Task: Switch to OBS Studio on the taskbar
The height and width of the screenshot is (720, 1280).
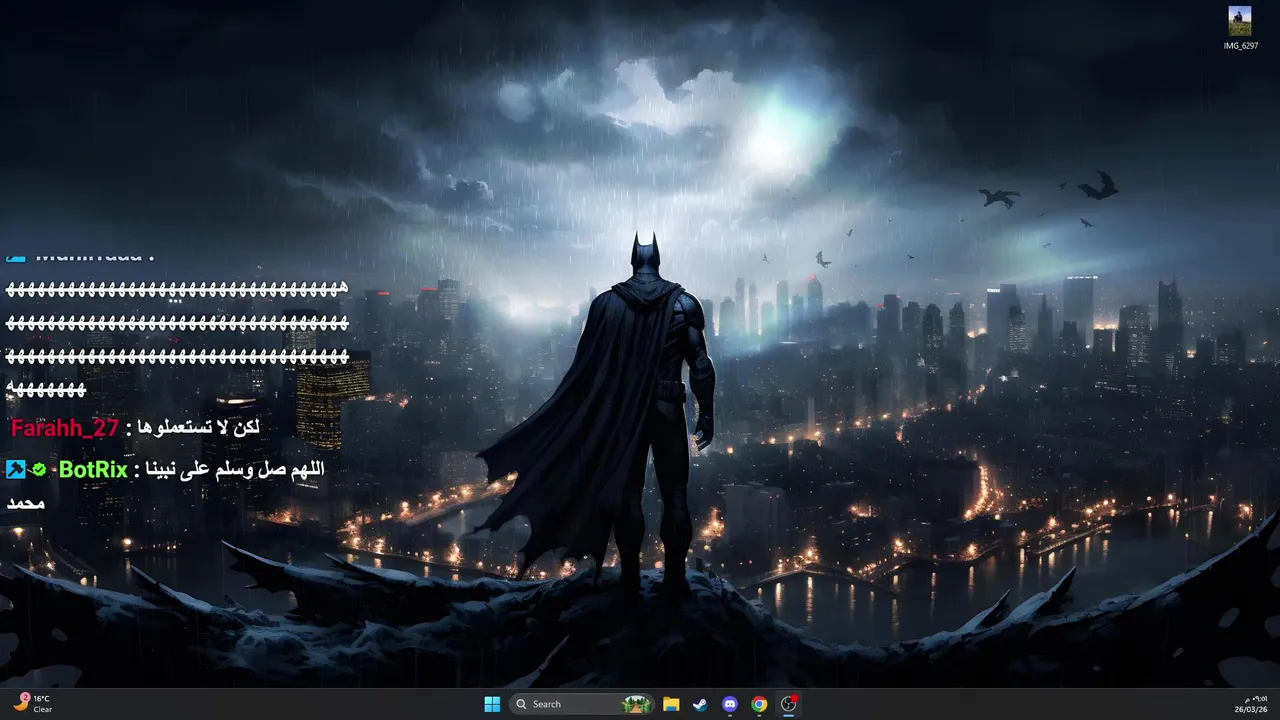Action: 789,704
